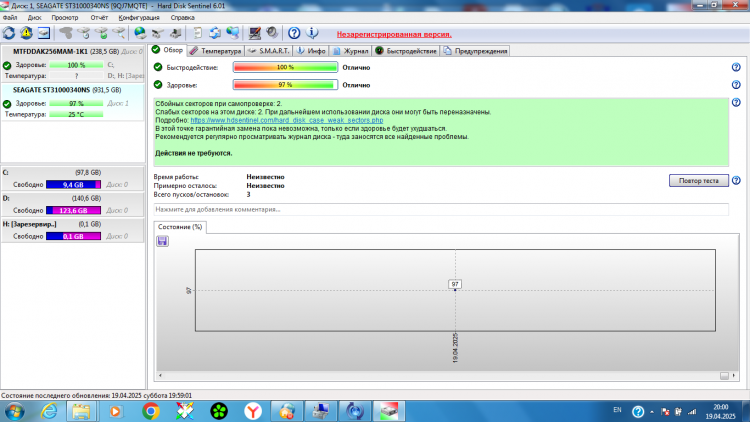This screenshot has height=422, width=750.
Task: Click the help icon next to Повтор теста
Action: tap(736, 180)
